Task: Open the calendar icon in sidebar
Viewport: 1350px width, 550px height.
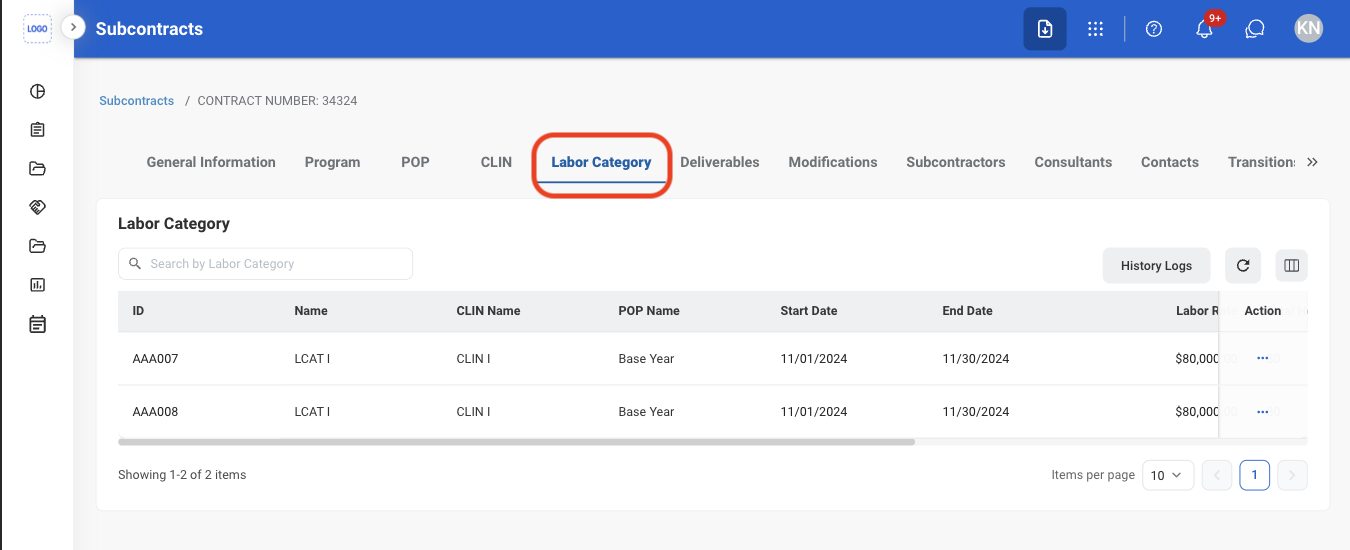Action: point(38,324)
